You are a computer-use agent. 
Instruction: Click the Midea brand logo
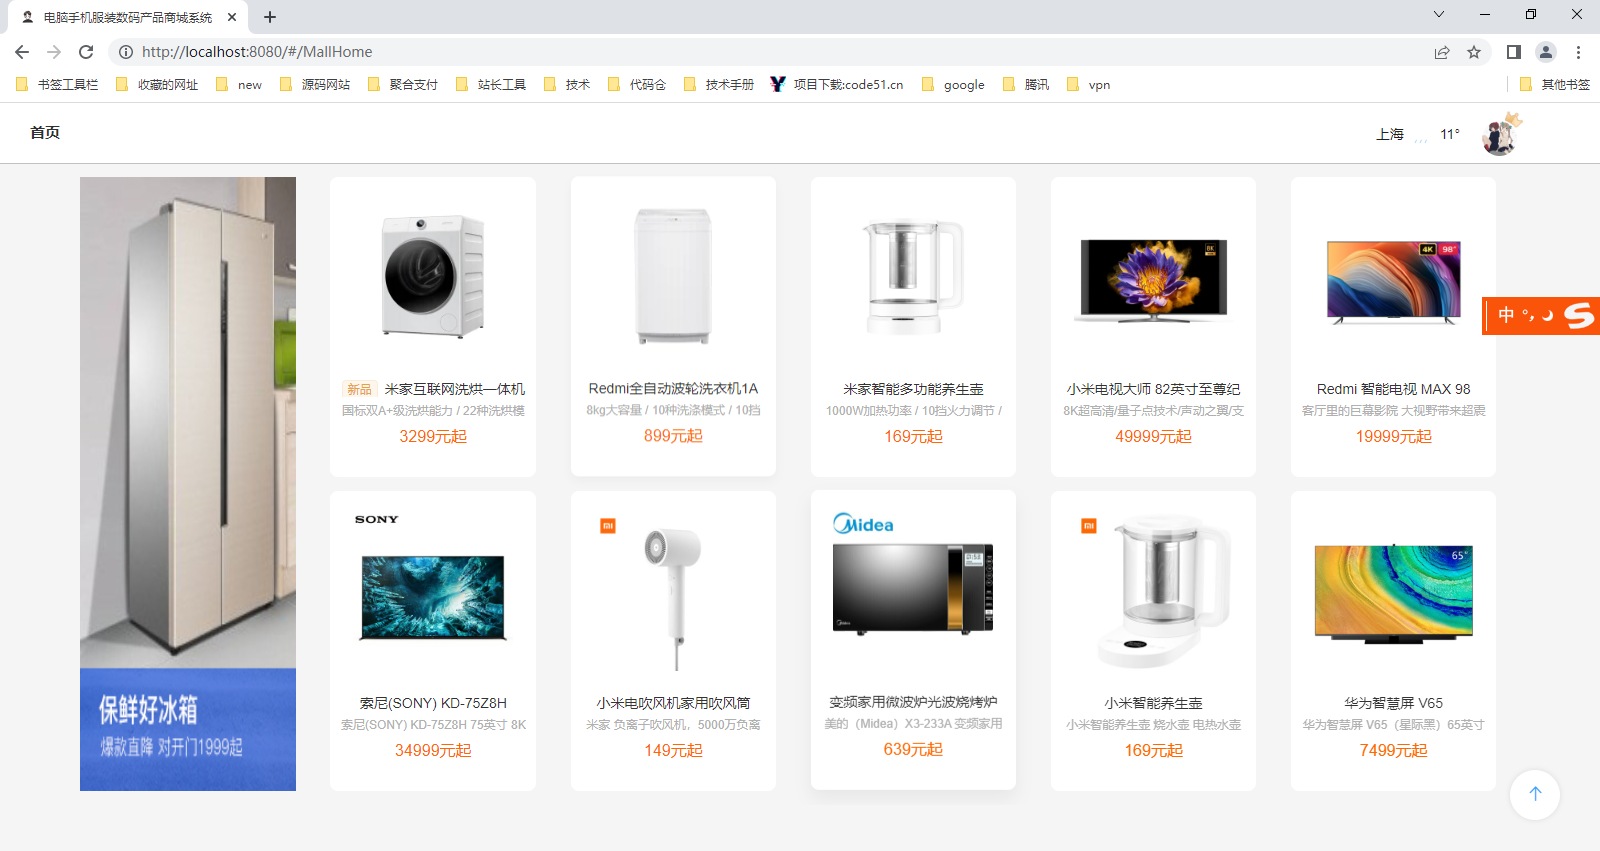pos(863,523)
